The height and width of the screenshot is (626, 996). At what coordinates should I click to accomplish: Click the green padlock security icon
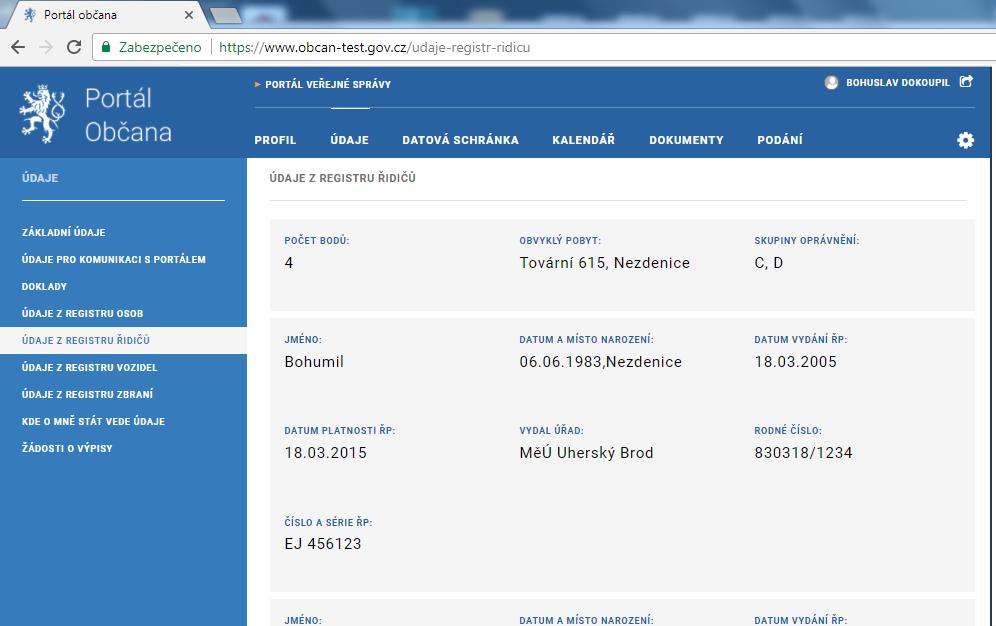(106, 47)
